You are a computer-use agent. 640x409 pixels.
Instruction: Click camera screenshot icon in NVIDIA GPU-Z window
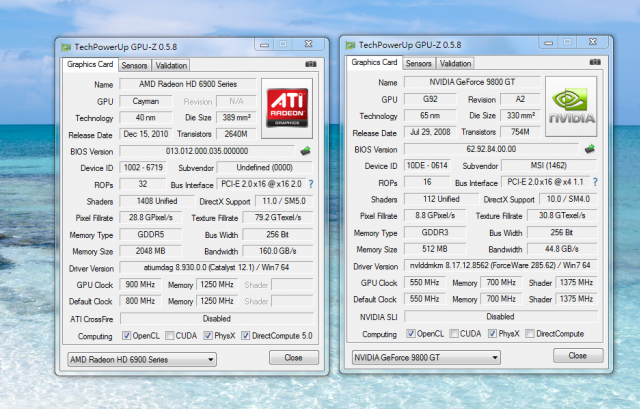pyautogui.click(x=595, y=62)
